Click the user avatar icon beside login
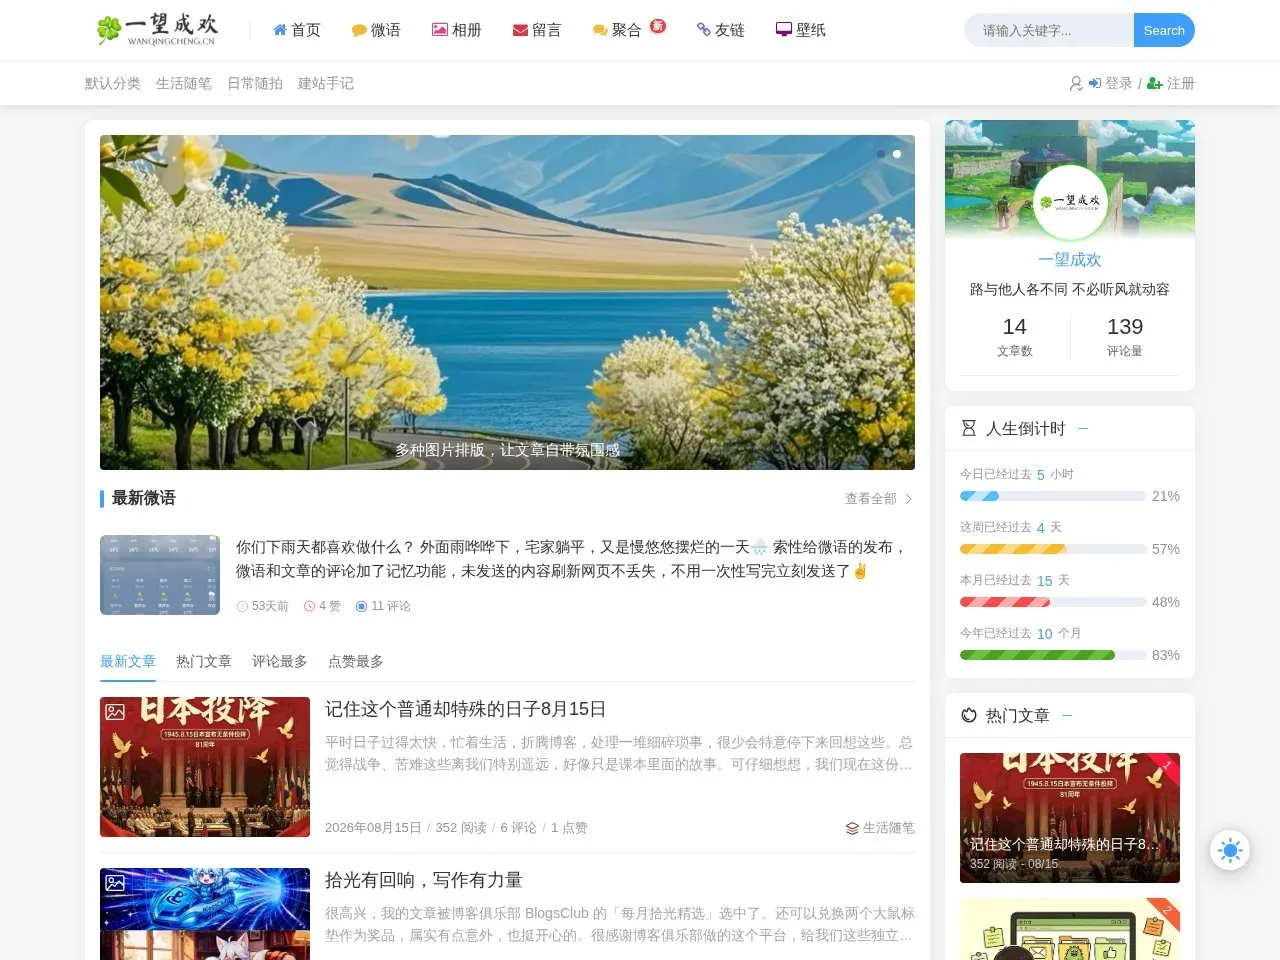Screen dimensions: 1280x960 tap(1076, 83)
